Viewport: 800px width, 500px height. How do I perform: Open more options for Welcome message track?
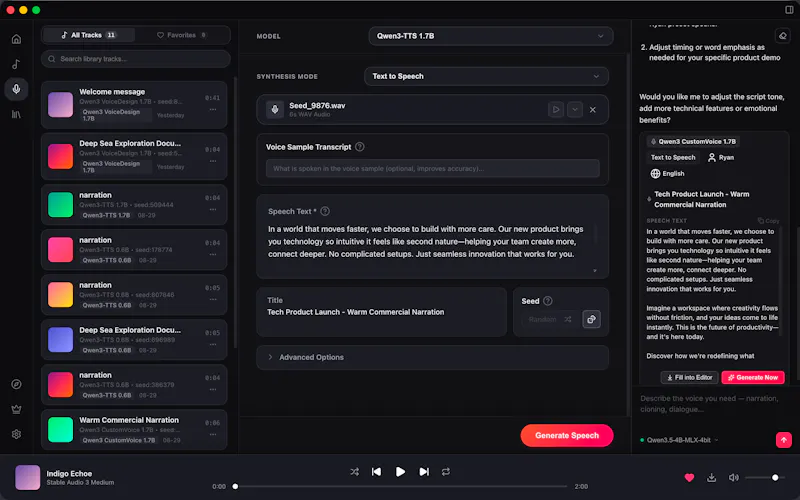point(213,110)
